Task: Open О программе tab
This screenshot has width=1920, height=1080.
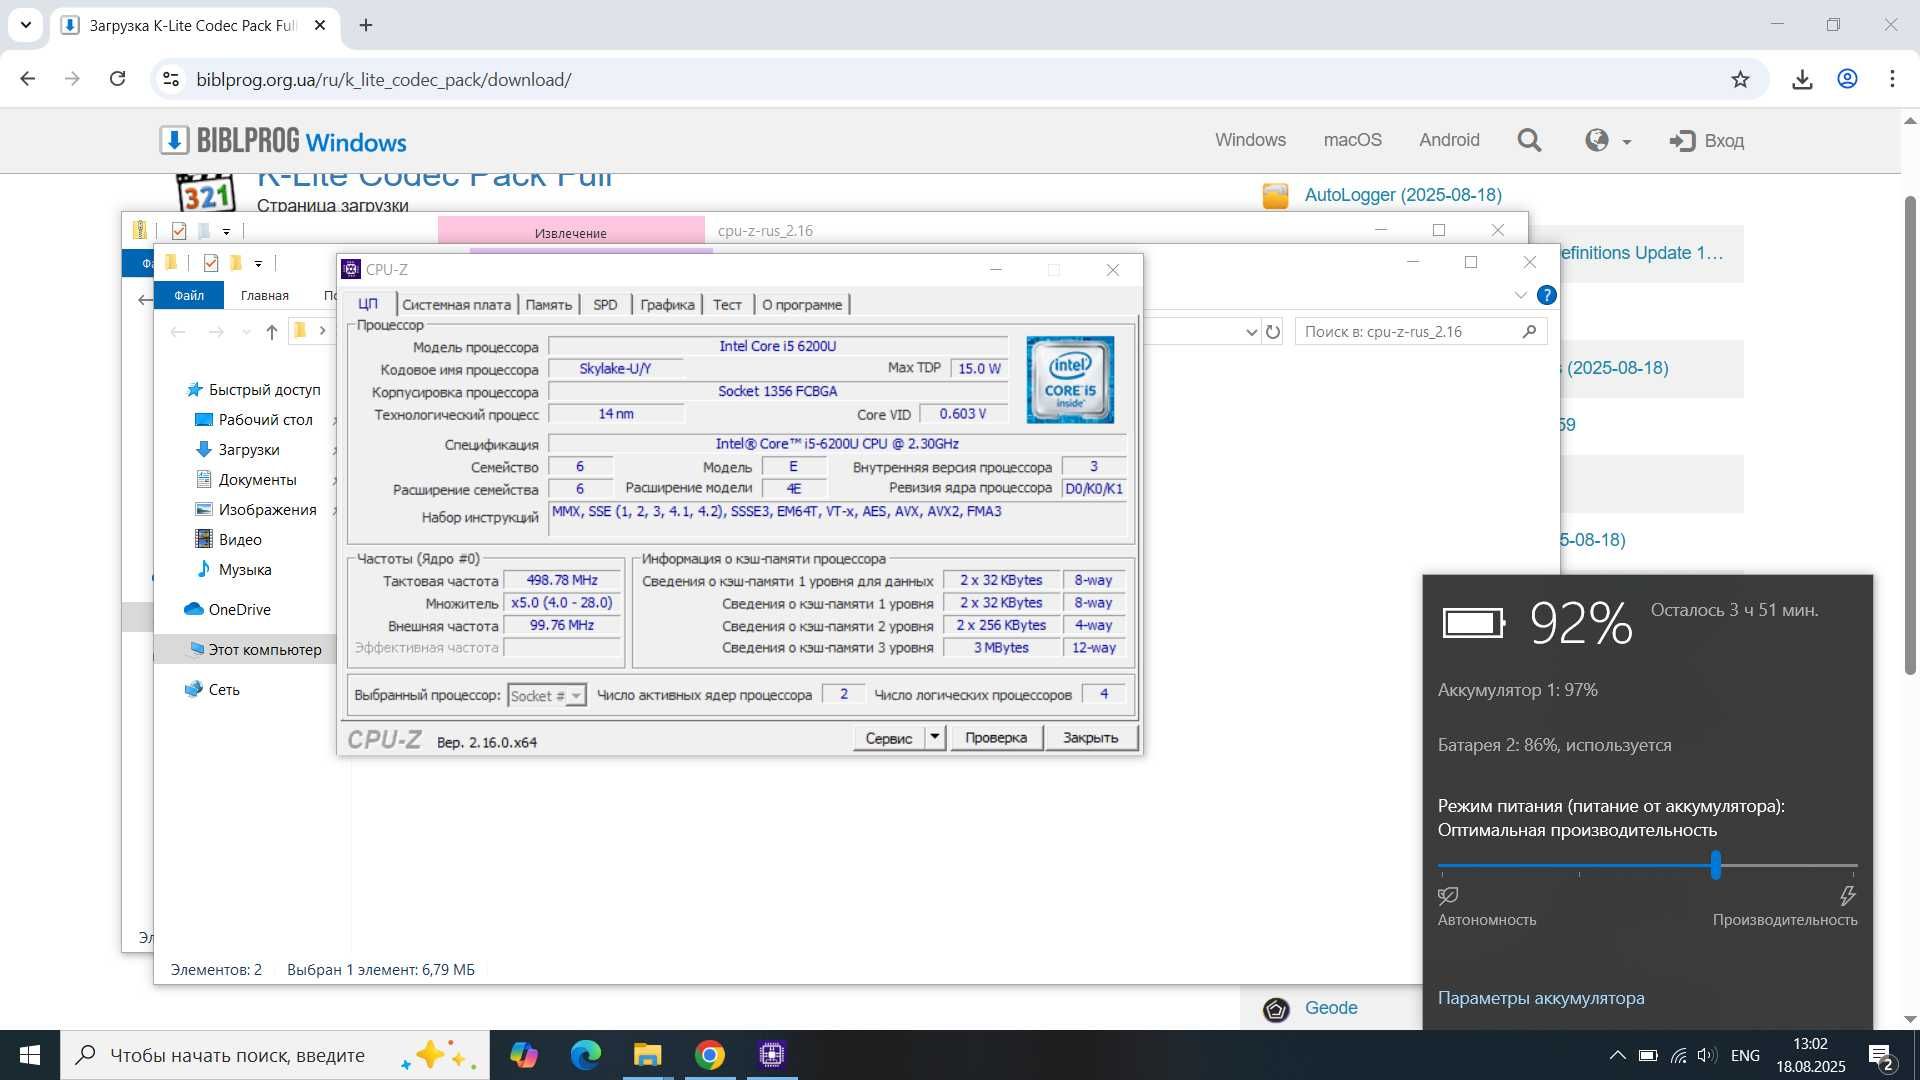Action: click(802, 305)
